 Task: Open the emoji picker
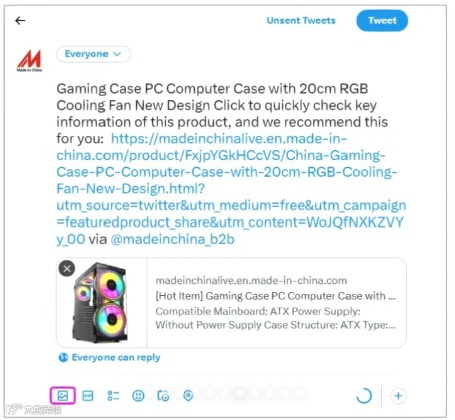tap(138, 396)
